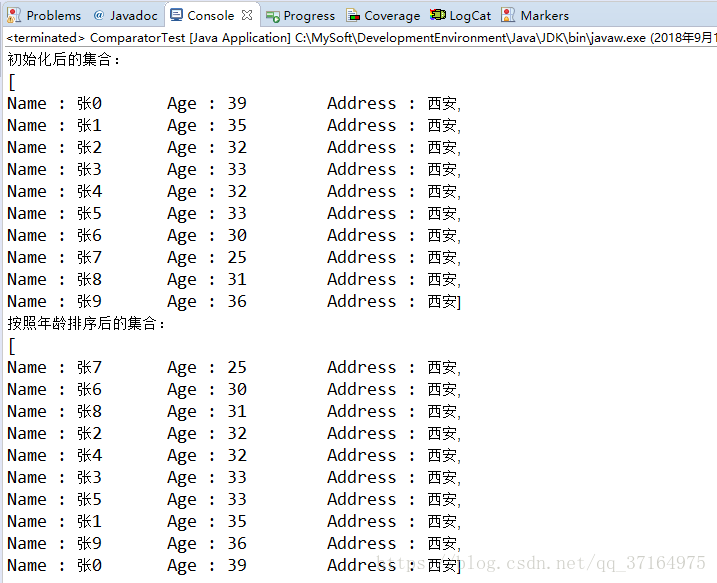Click the '西安' address on 张7's sorted row
Viewport: 717px width, 583px height.
pyautogui.click(x=442, y=367)
